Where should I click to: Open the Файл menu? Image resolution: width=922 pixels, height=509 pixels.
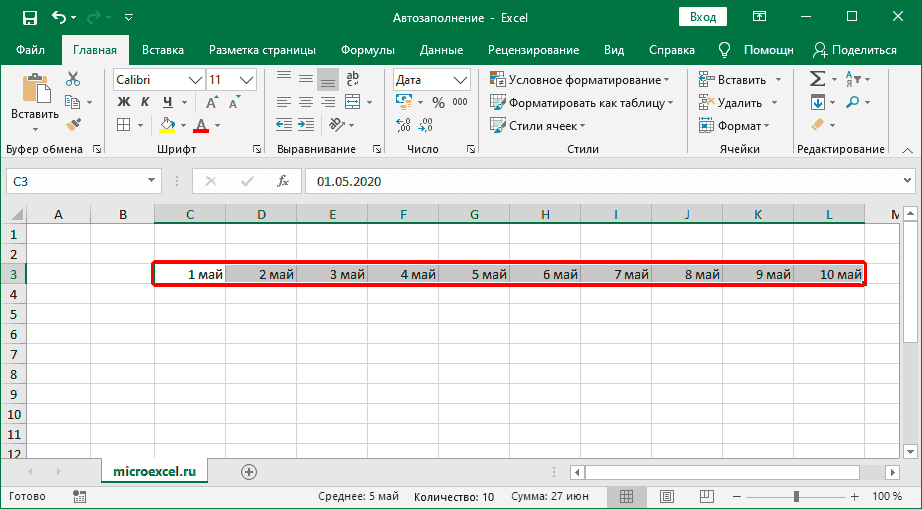(x=30, y=50)
